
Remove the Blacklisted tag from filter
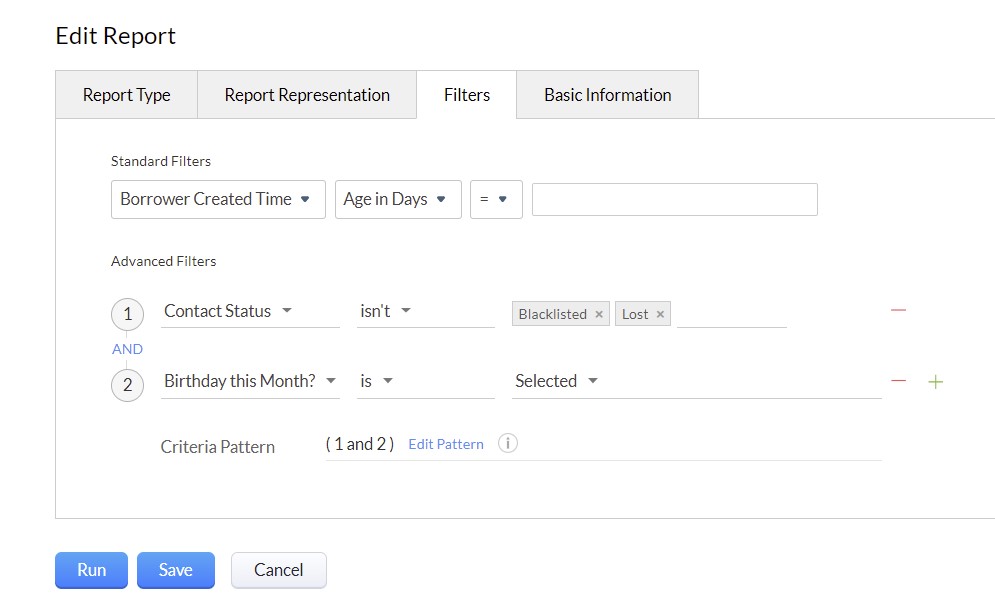click(599, 314)
